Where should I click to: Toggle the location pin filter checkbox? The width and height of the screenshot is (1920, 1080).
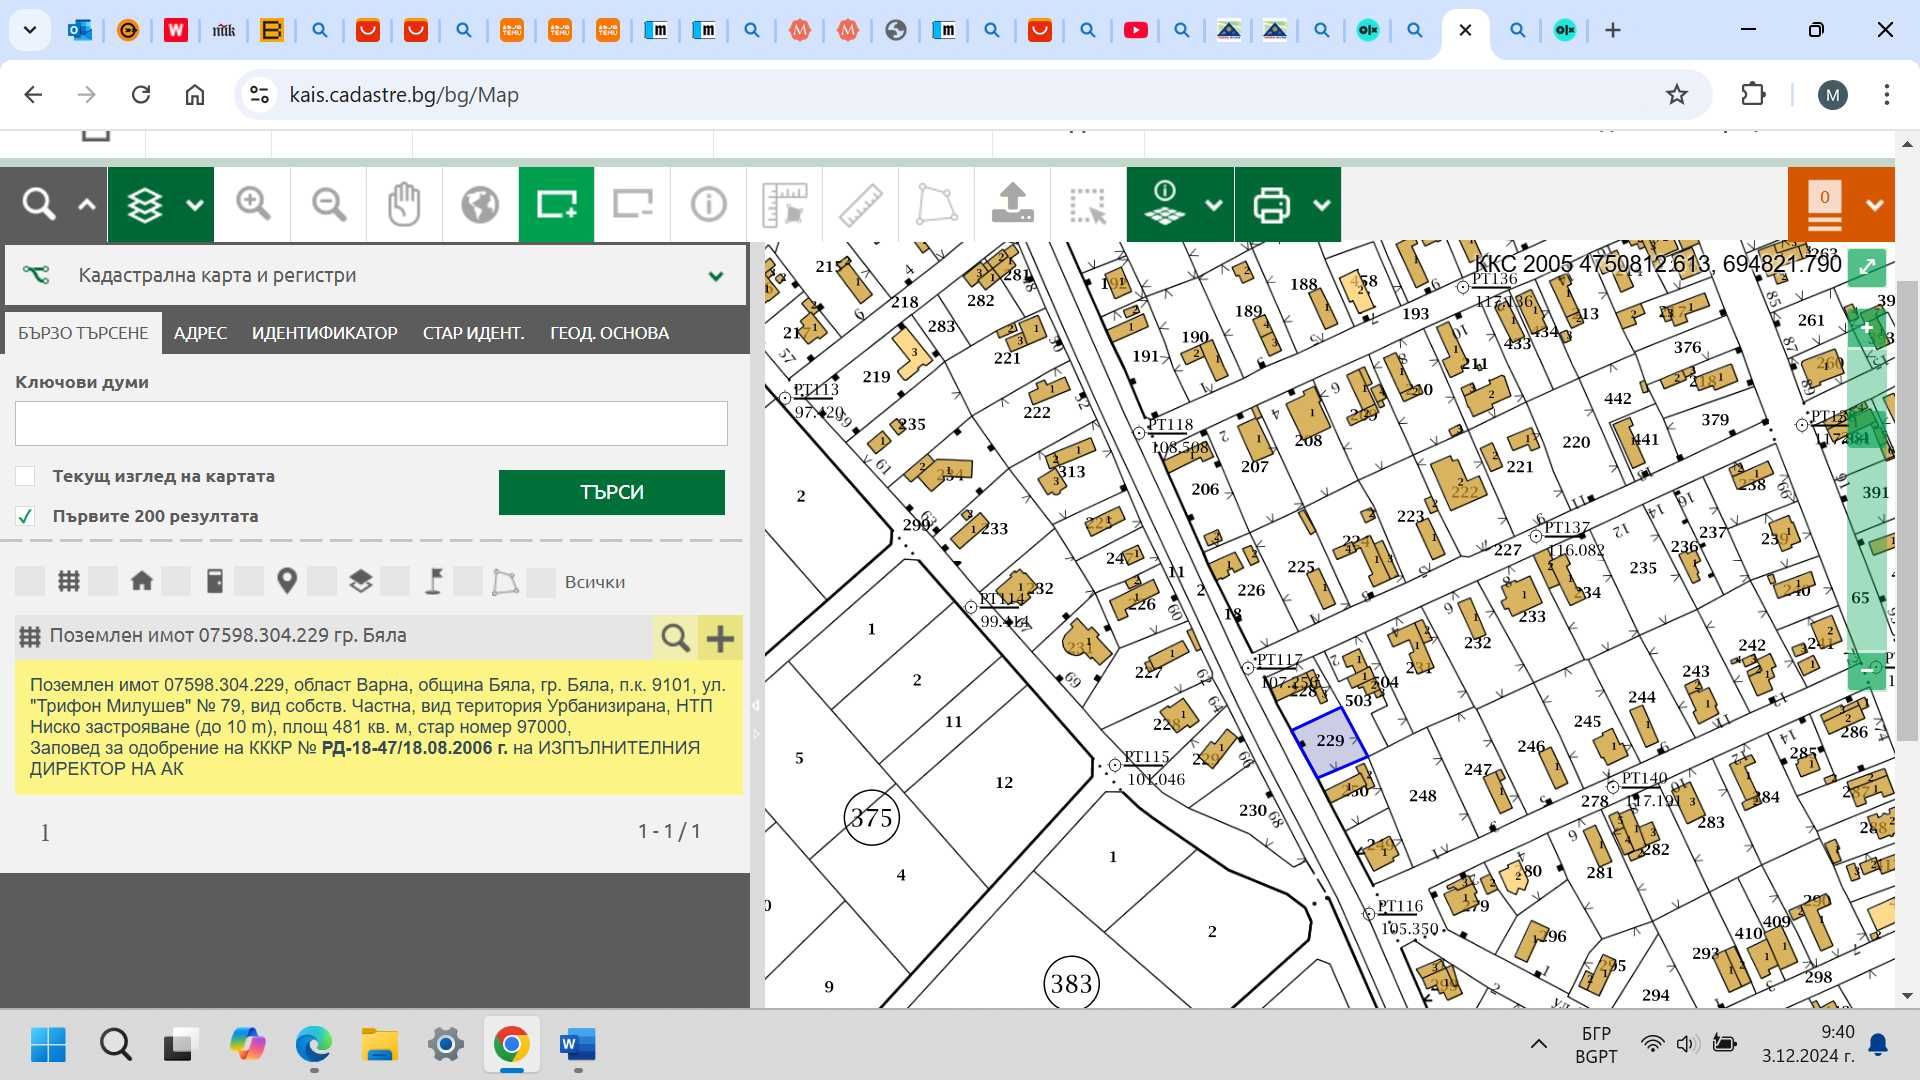point(249,581)
